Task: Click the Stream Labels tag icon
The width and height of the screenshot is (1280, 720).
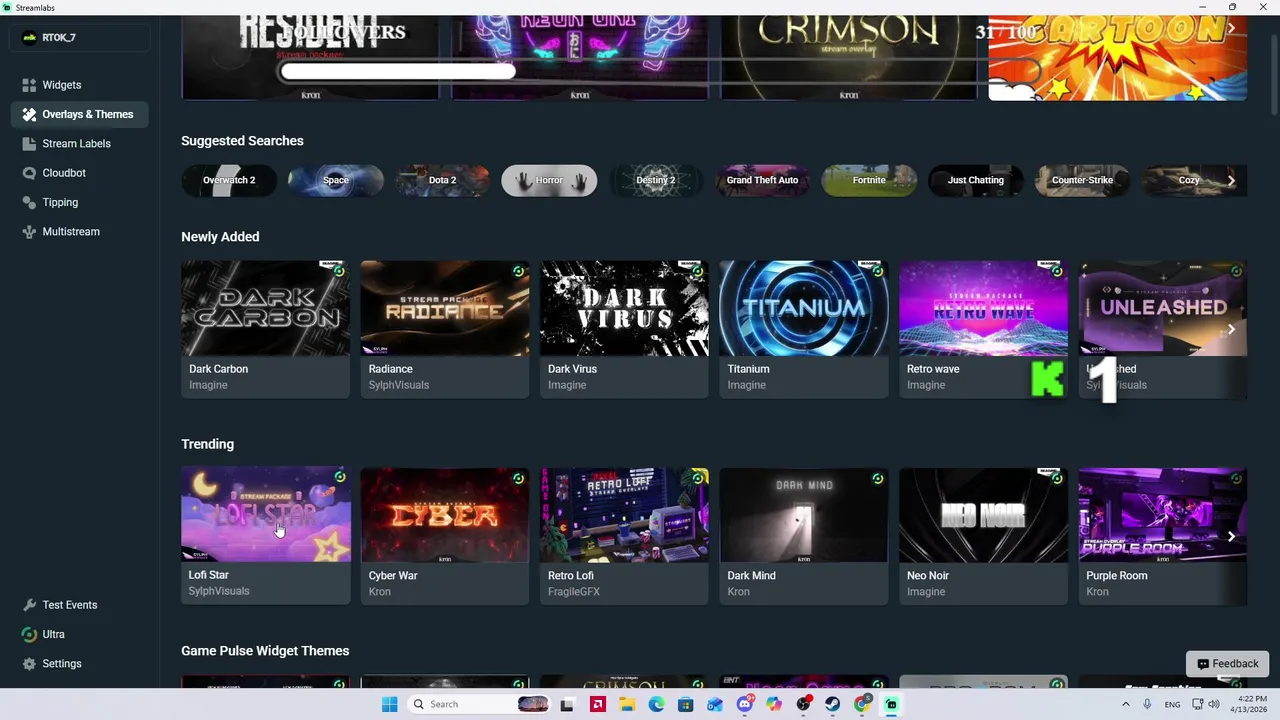Action: [29, 144]
